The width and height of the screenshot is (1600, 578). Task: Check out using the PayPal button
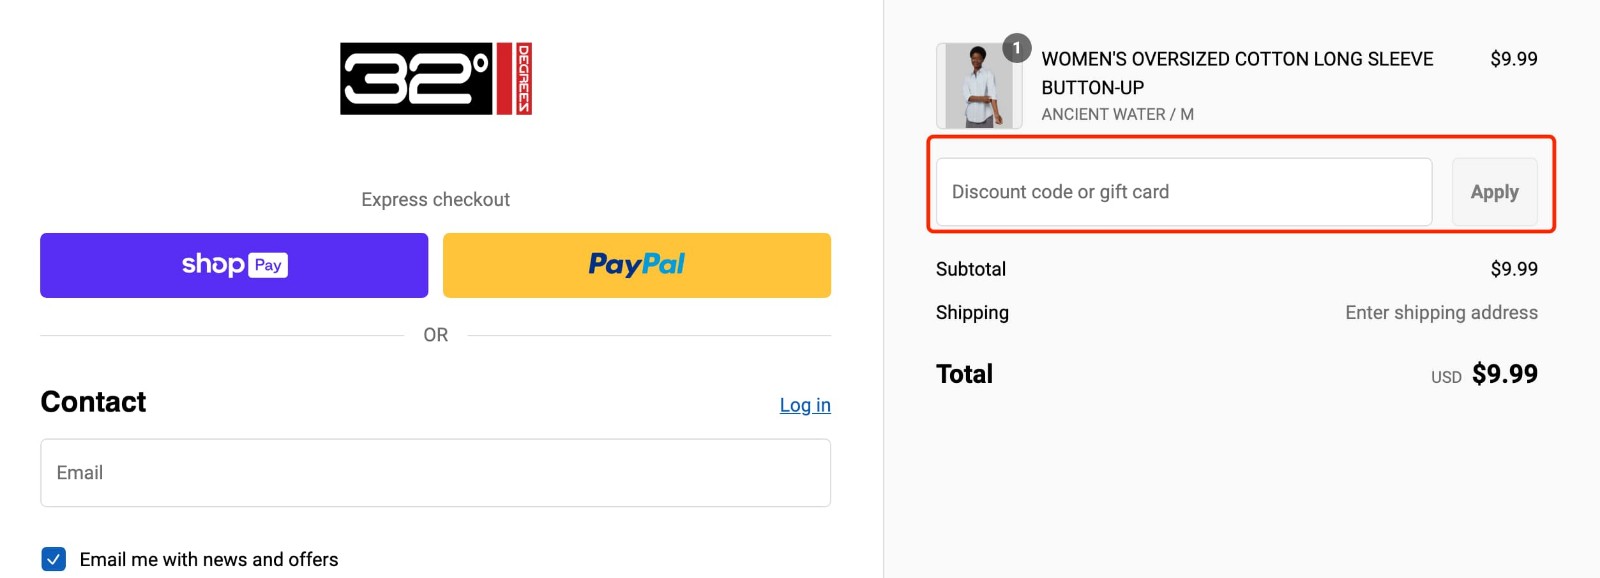point(636,265)
